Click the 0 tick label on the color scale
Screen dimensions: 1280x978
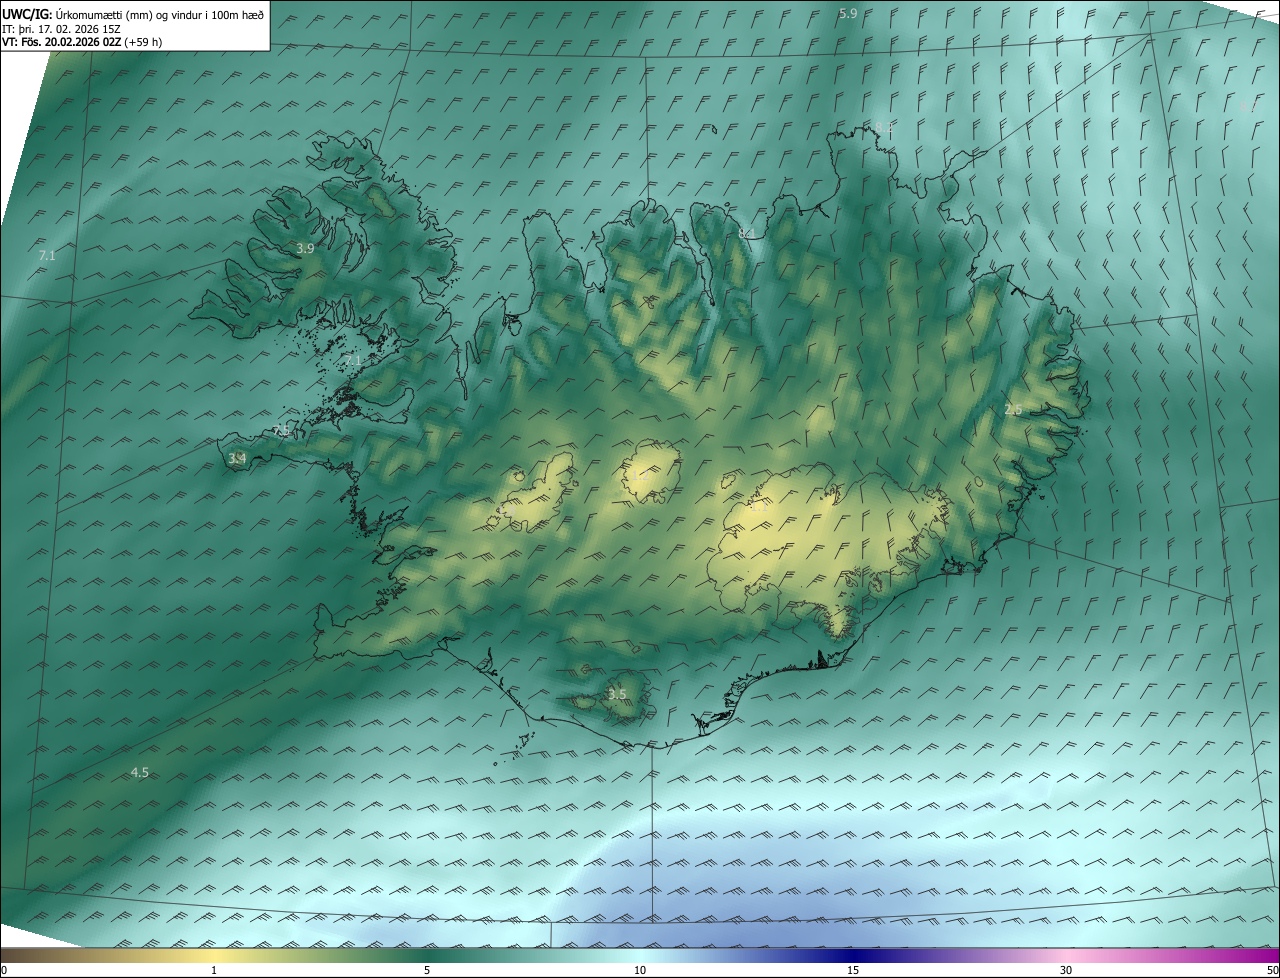click(4, 970)
